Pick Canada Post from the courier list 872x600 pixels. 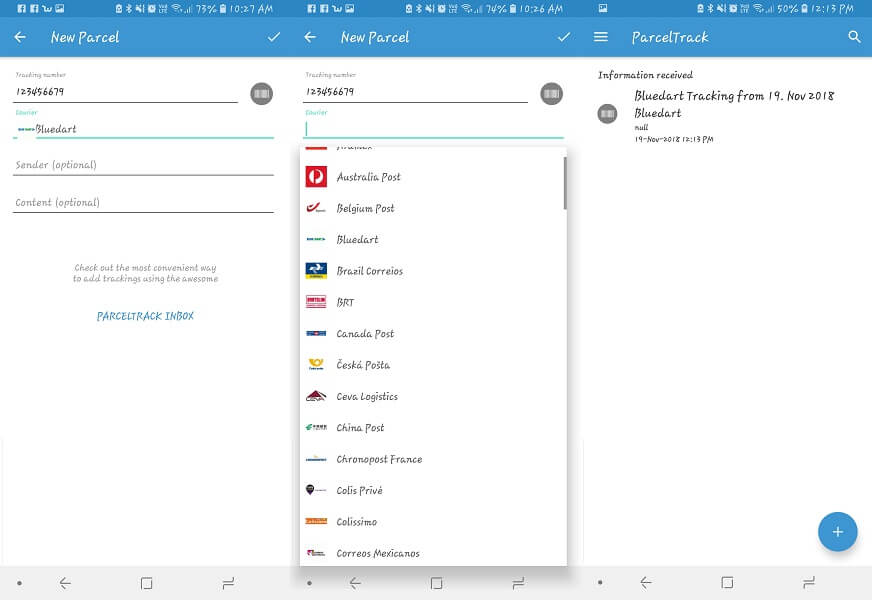433,334
